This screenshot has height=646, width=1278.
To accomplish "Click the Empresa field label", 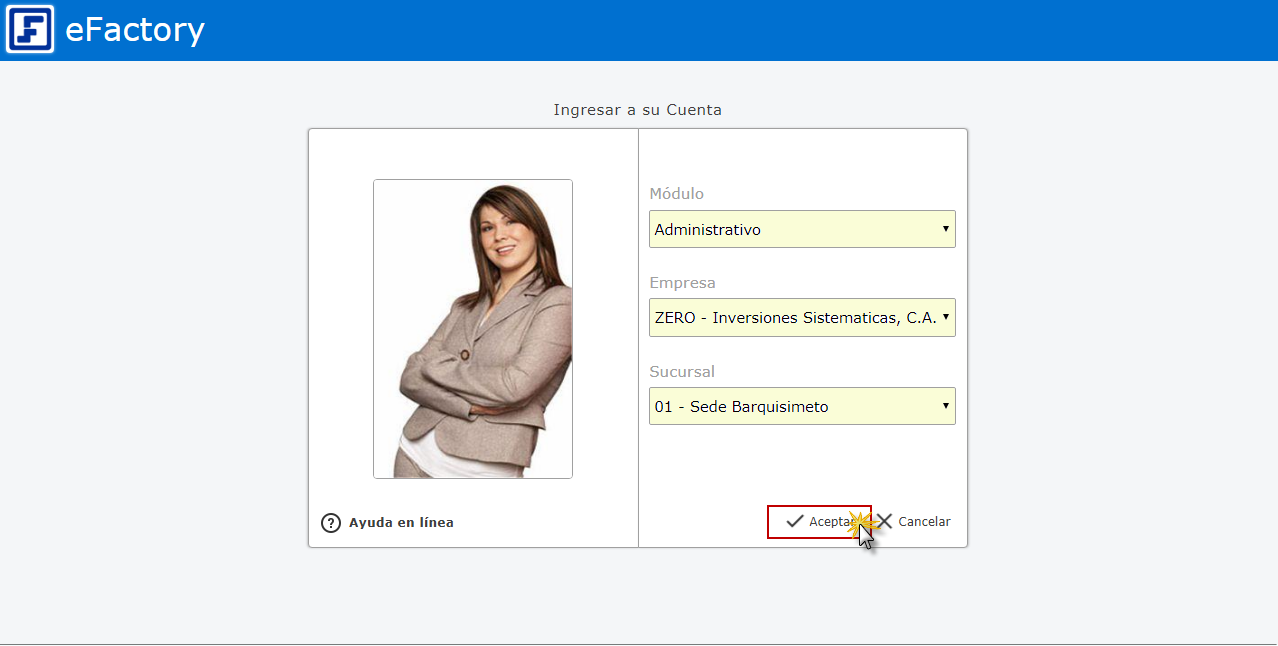I will pos(682,283).
